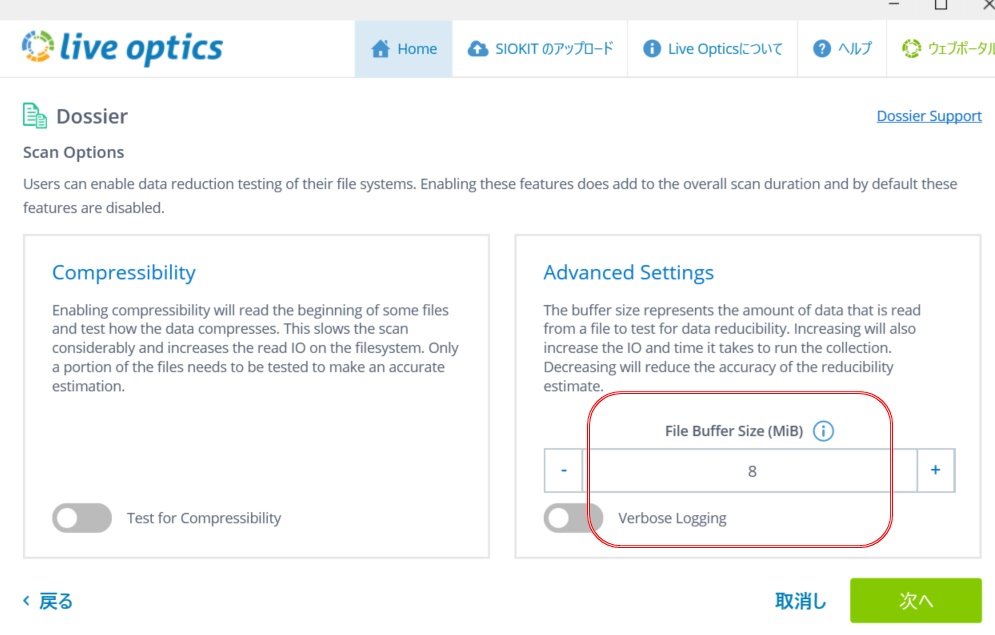Open the Home tab
The width and height of the screenshot is (995, 635).
(404, 49)
